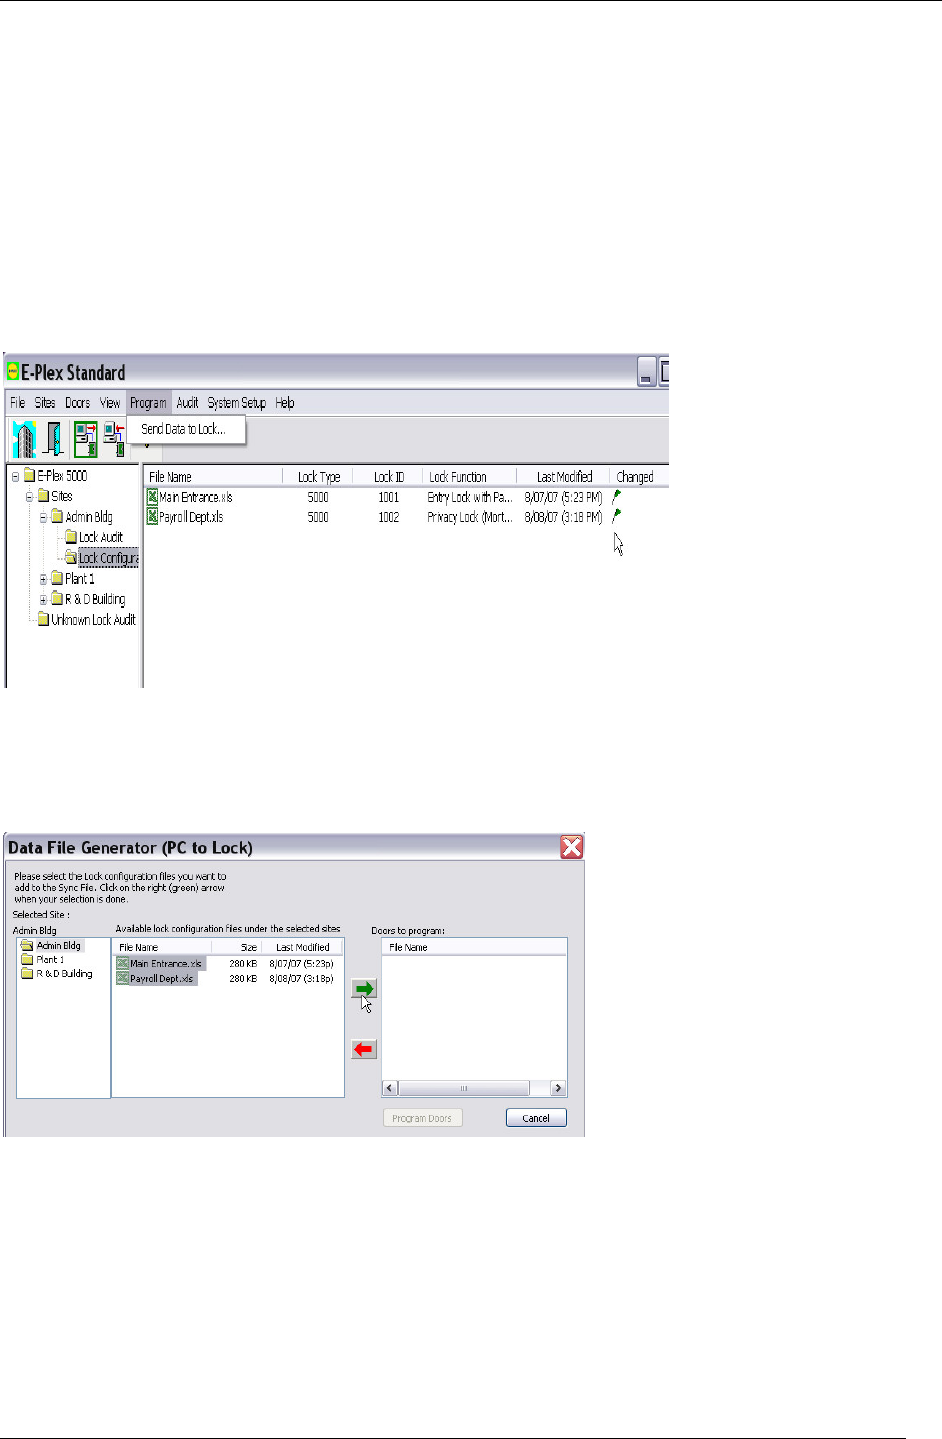
Task: Click the building Sites icon in E-Plex toolbar
Action: pyautogui.click(x=24, y=439)
